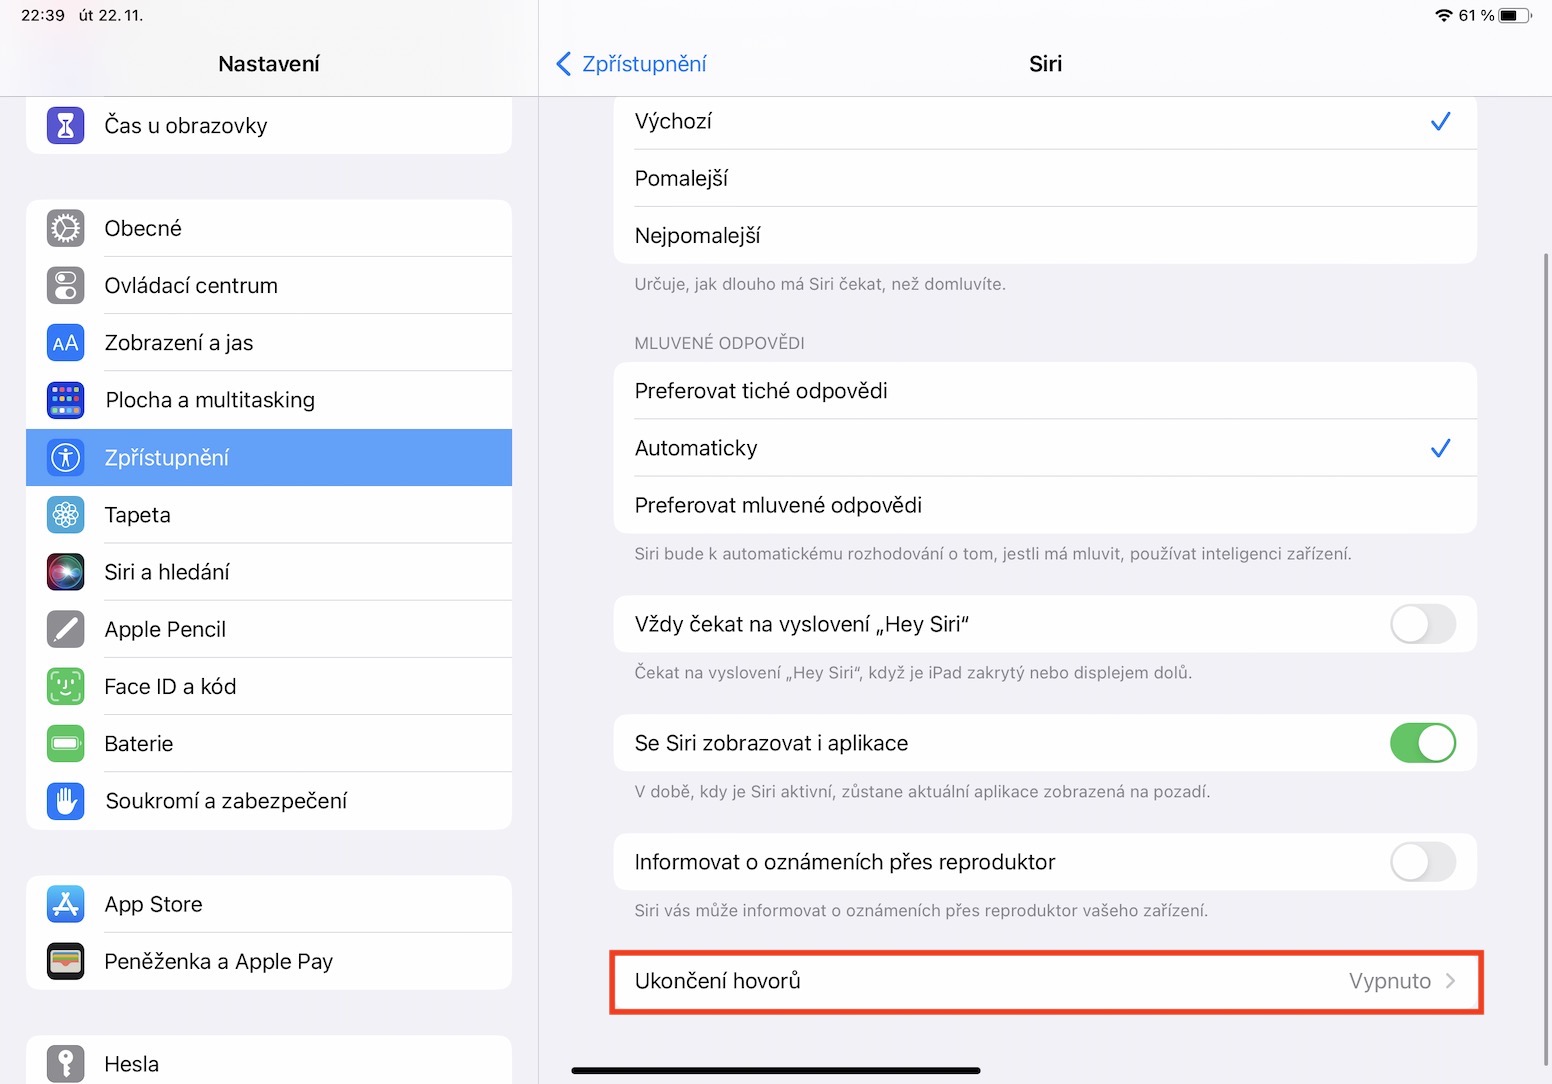Tap the battery status indicator
Viewport: 1552px width, 1084px height.
tap(1514, 15)
